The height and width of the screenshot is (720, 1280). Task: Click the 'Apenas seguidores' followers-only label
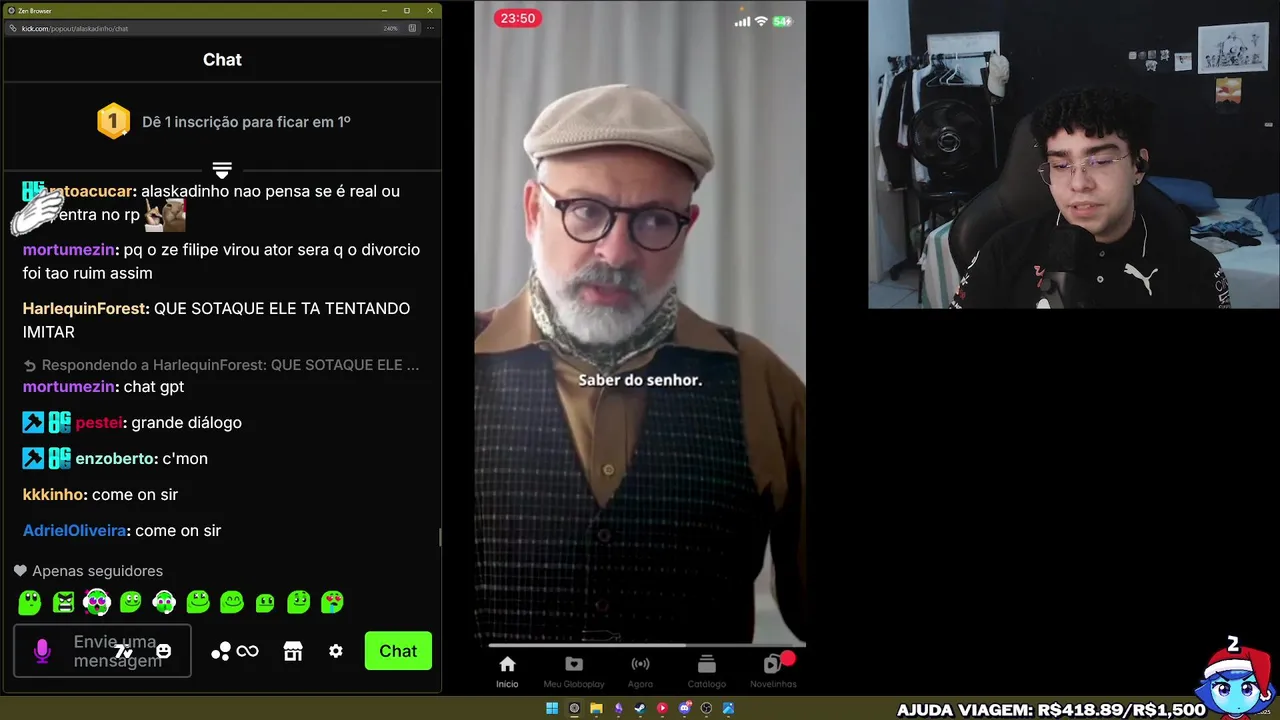pos(97,571)
